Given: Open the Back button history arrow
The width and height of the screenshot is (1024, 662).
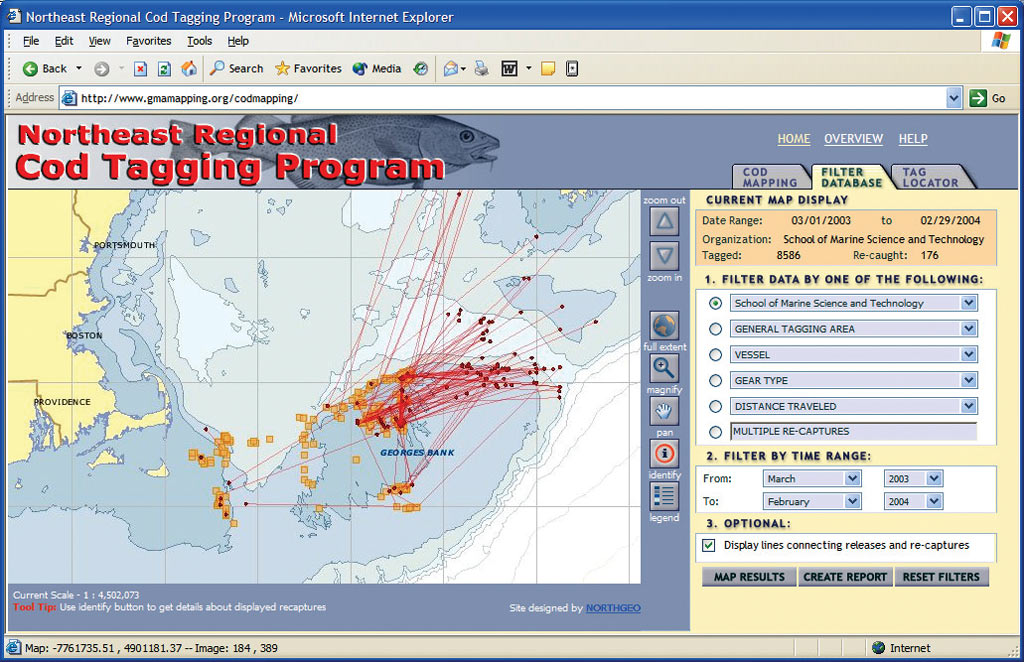Looking at the screenshot, I should (79, 68).
